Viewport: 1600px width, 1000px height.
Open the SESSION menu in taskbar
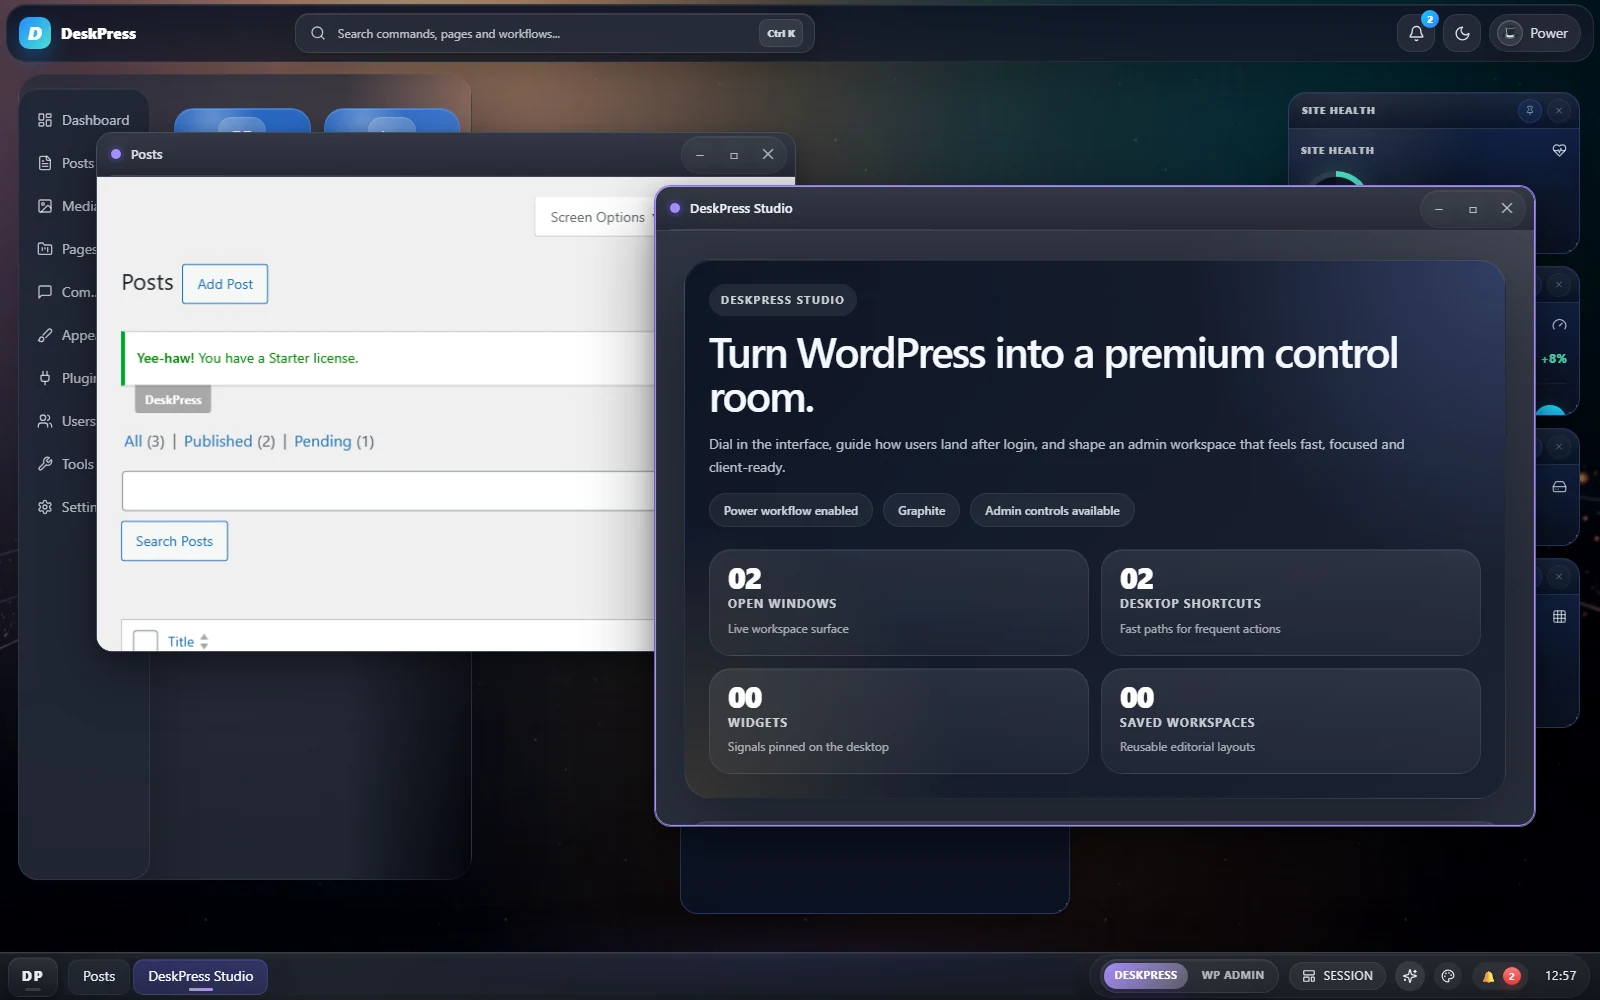(1337, 976)
